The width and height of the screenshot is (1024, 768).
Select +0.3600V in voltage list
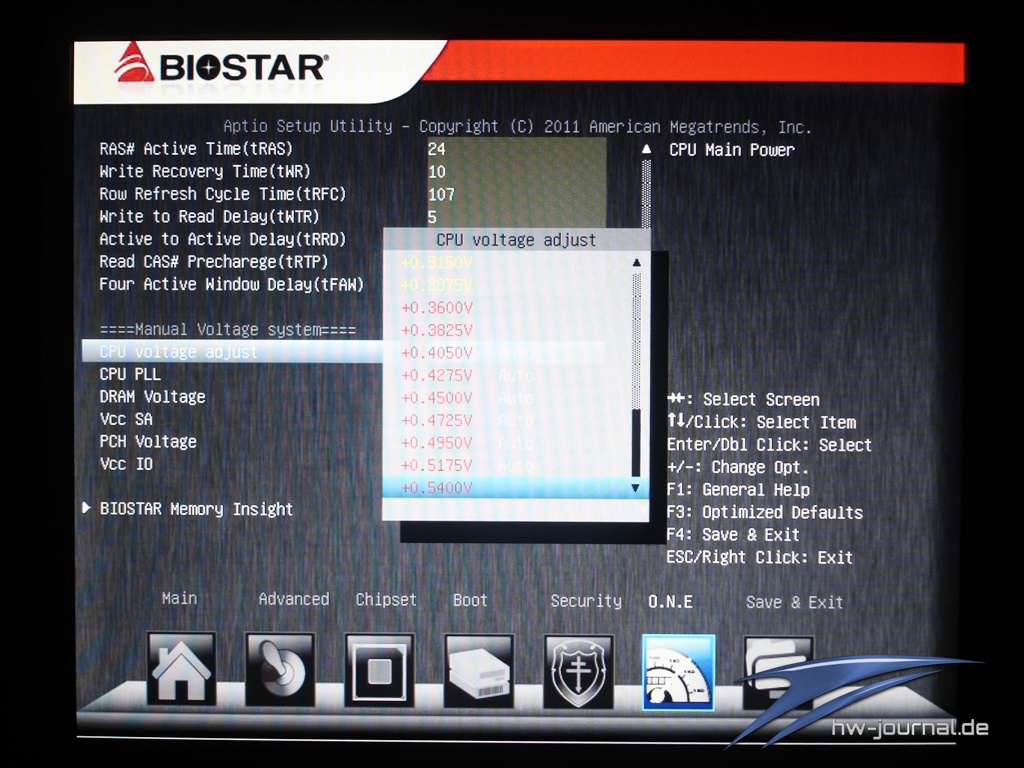pyautogui.click(x=437, y=308)
